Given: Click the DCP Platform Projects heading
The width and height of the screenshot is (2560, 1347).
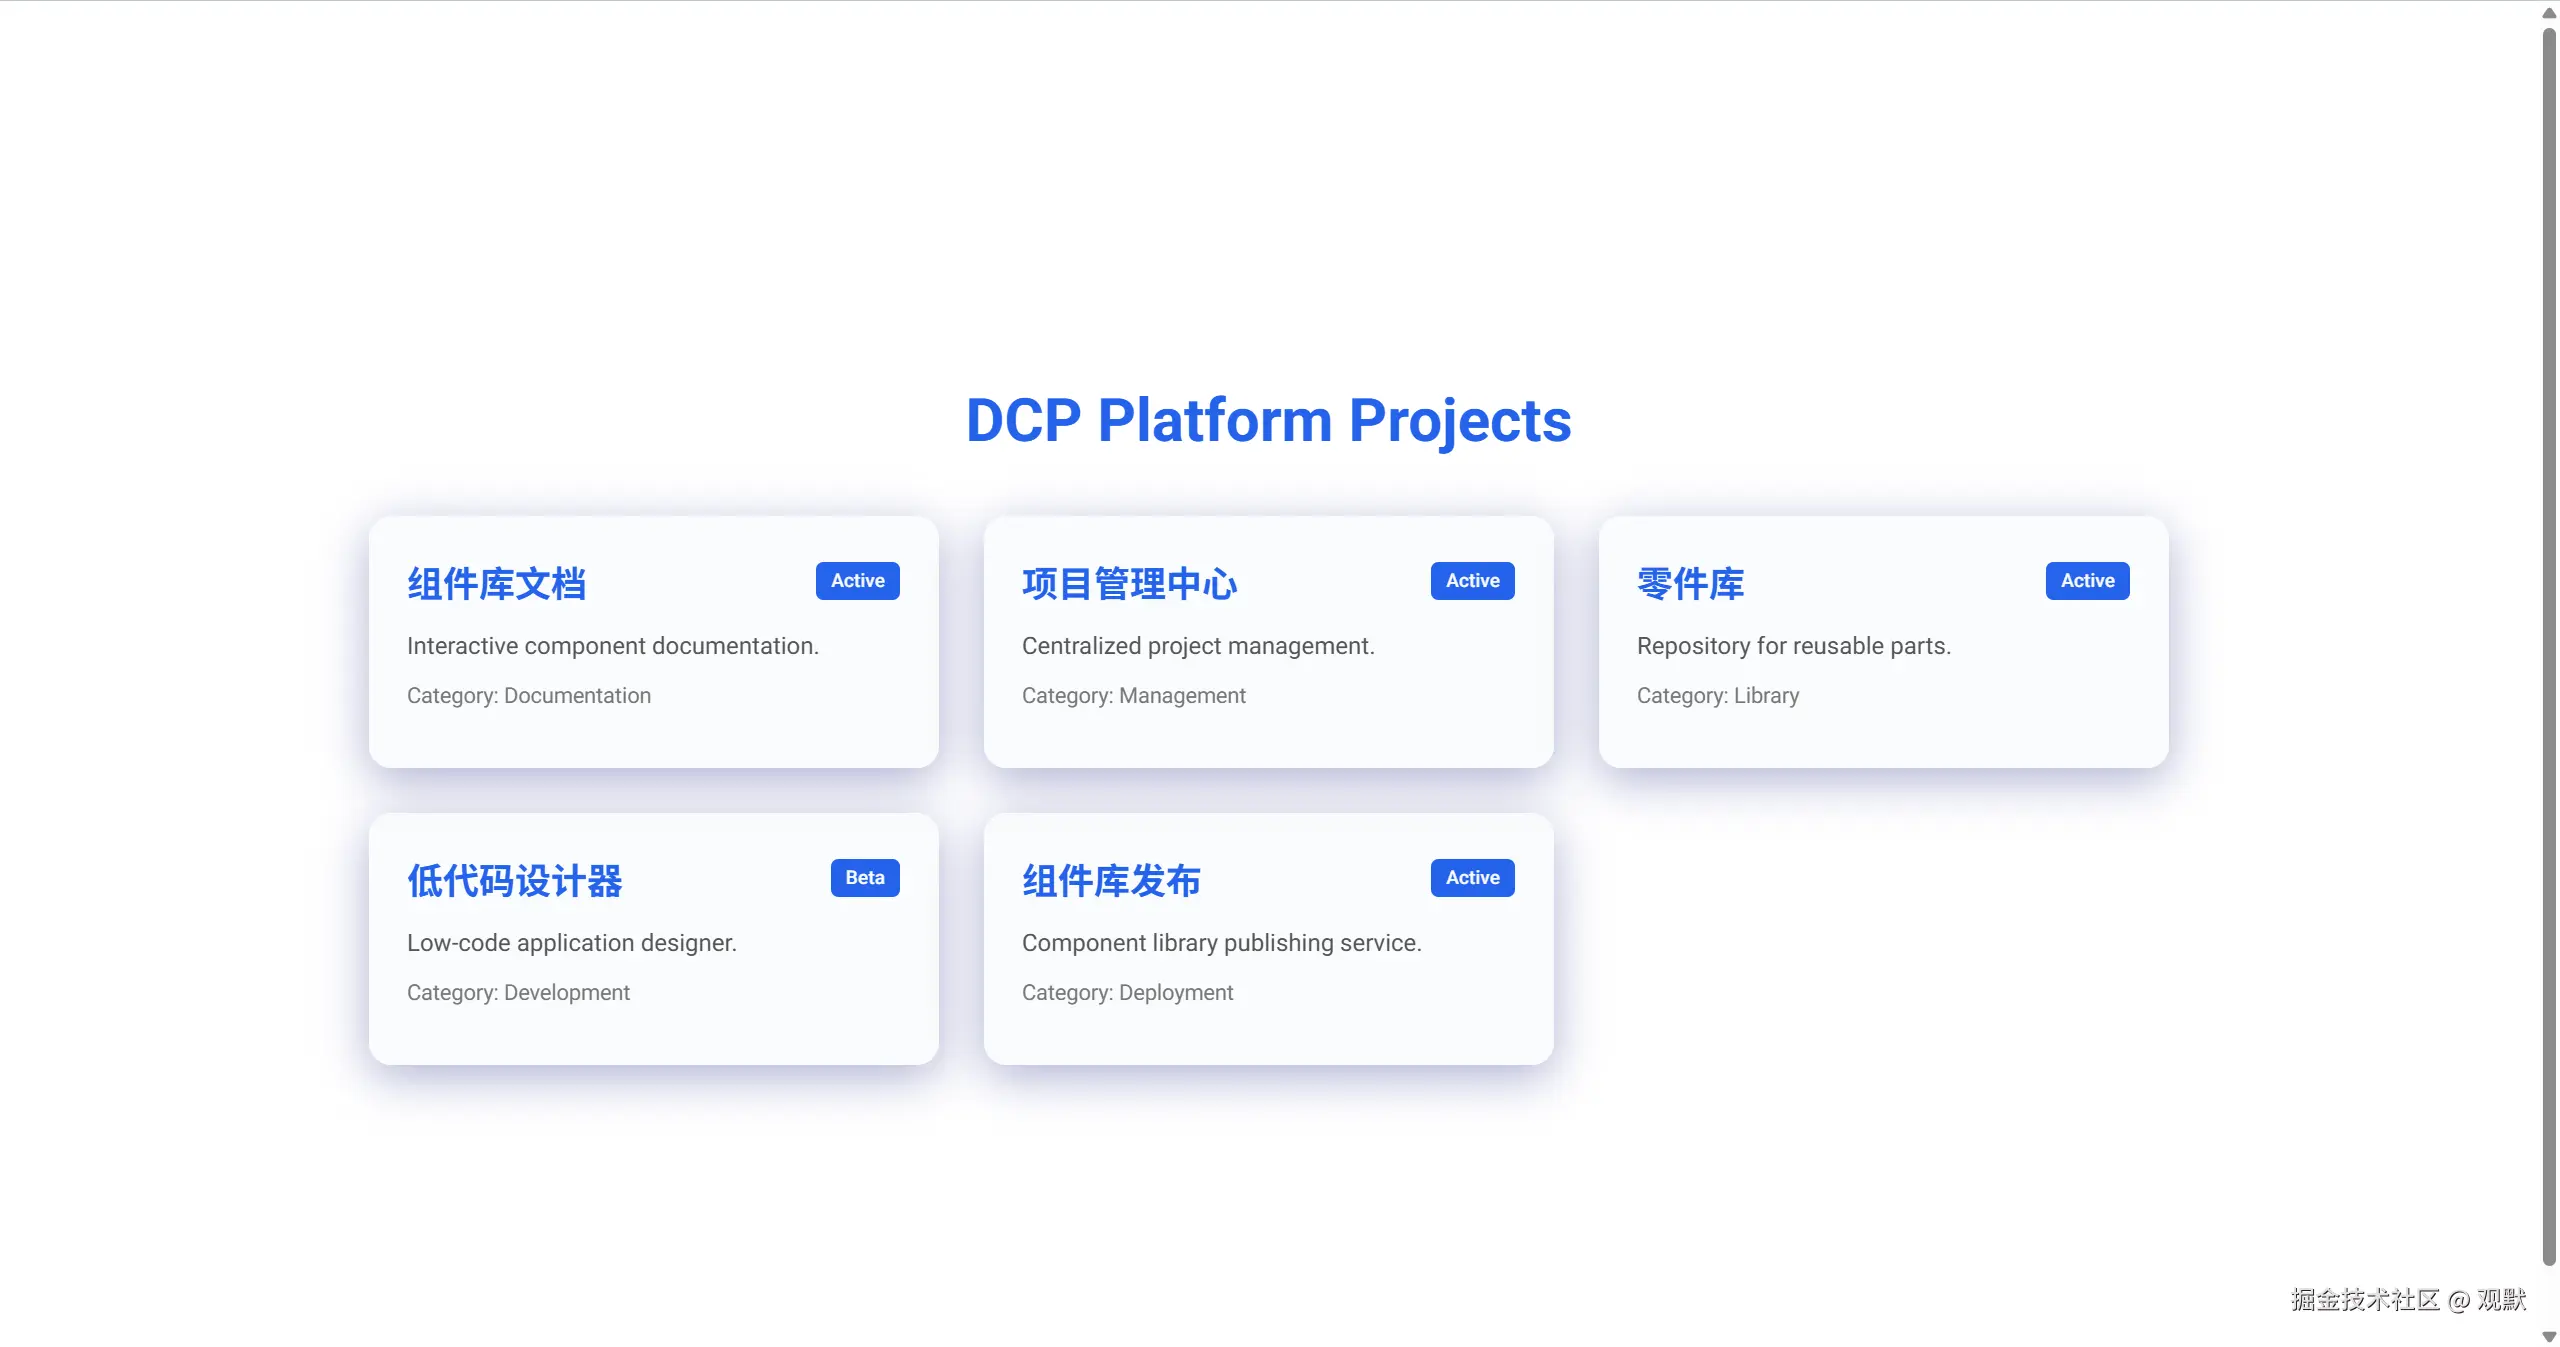Looking at the screenshot, I should coord(1268,420).
